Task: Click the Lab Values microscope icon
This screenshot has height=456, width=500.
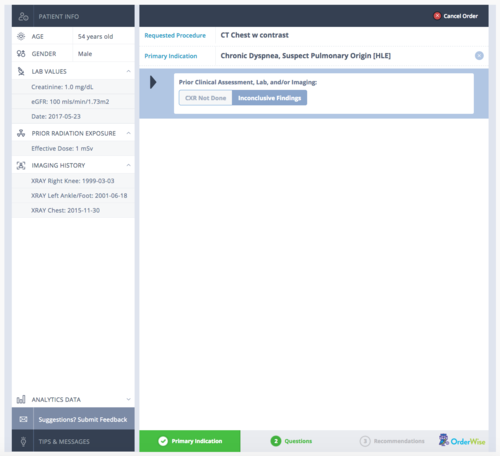Action: pos(21,71)
